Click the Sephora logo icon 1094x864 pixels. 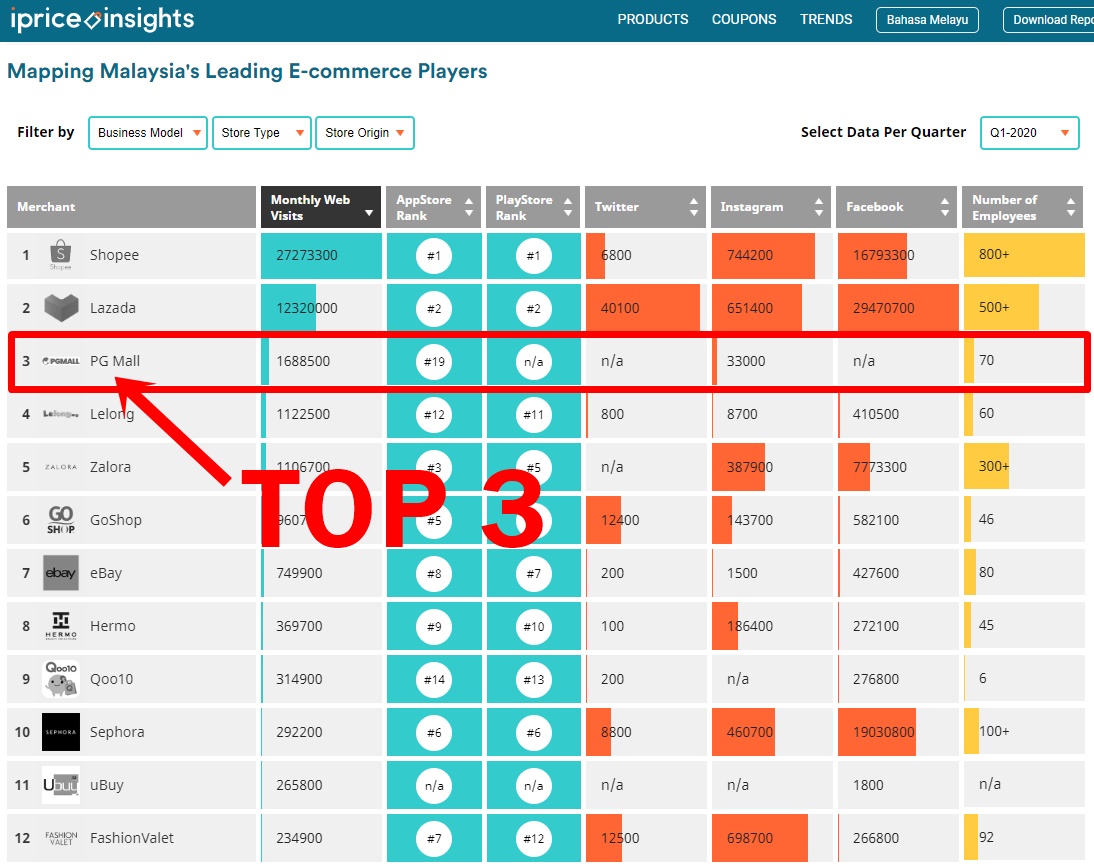(61, 732)
